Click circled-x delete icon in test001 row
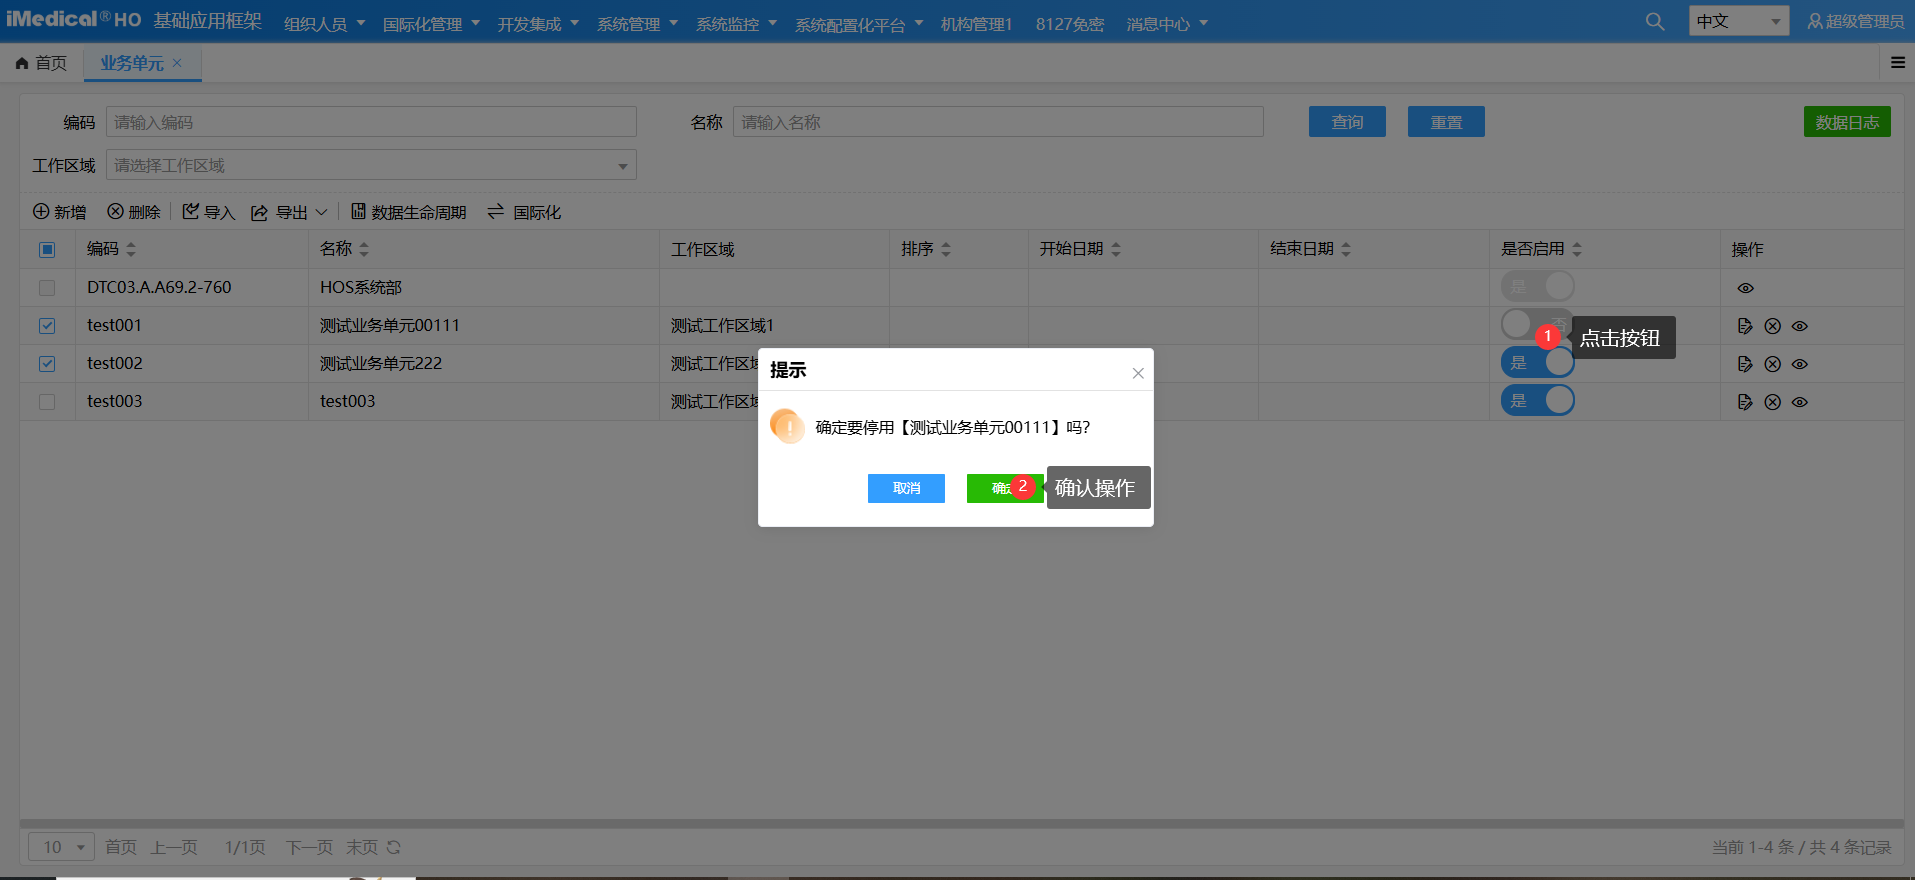The width and height of the screenshot is (1915, 880). tap(1772, 326)
